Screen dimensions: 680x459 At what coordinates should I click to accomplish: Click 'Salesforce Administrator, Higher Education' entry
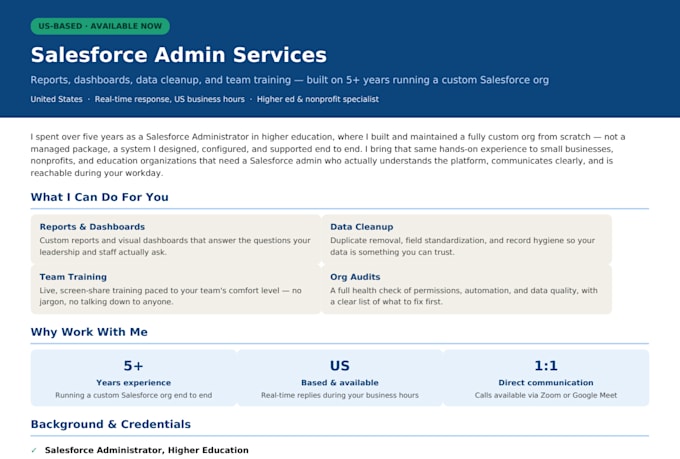147,450
